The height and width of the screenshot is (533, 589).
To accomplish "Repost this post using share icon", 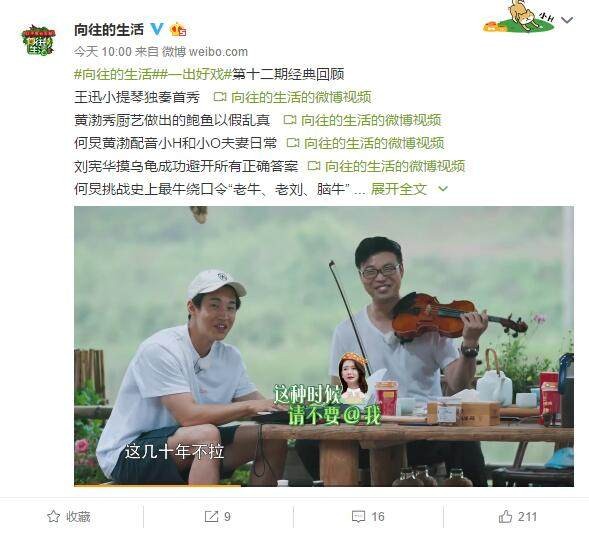I will point(217,517).
